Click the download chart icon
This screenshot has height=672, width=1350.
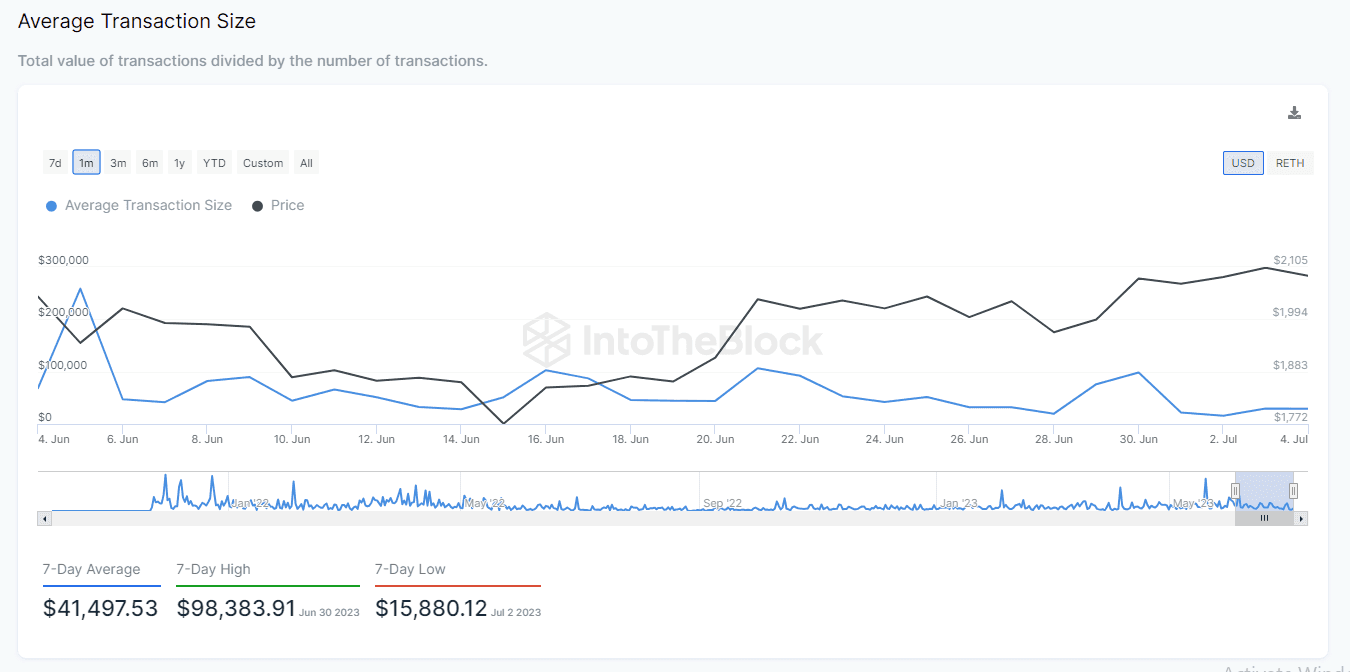click(x=1294, y=113)
